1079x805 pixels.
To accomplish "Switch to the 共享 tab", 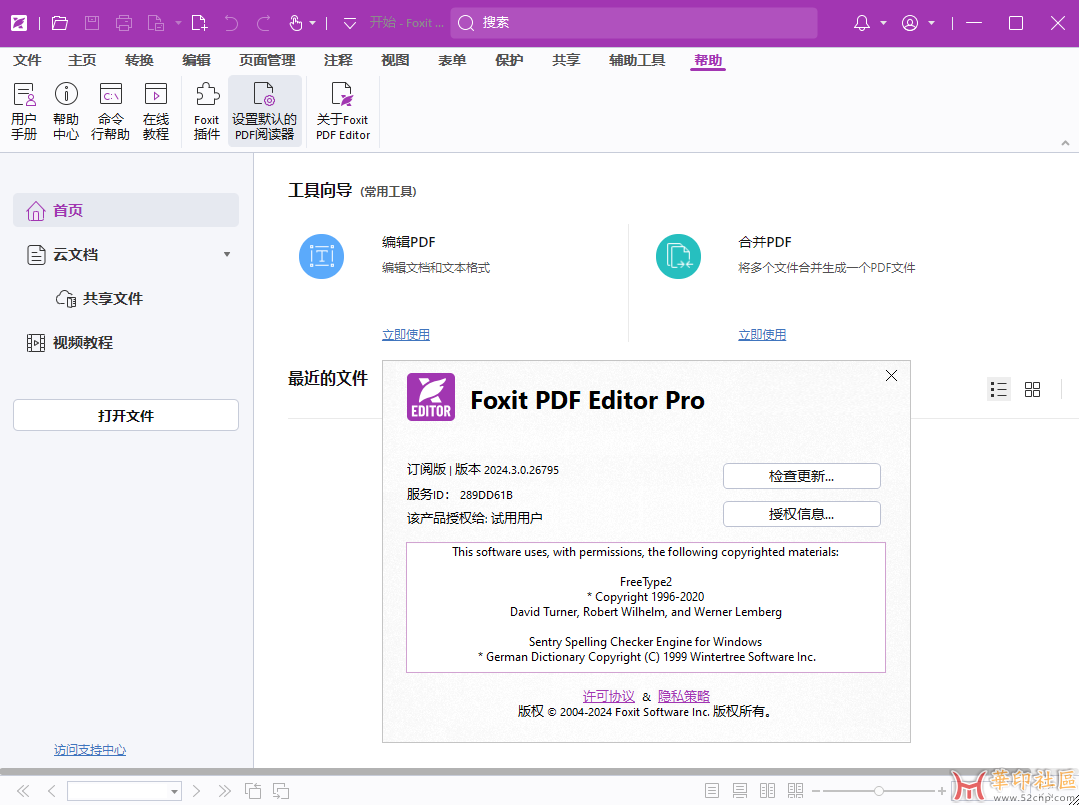I will [x=566, y=60].
